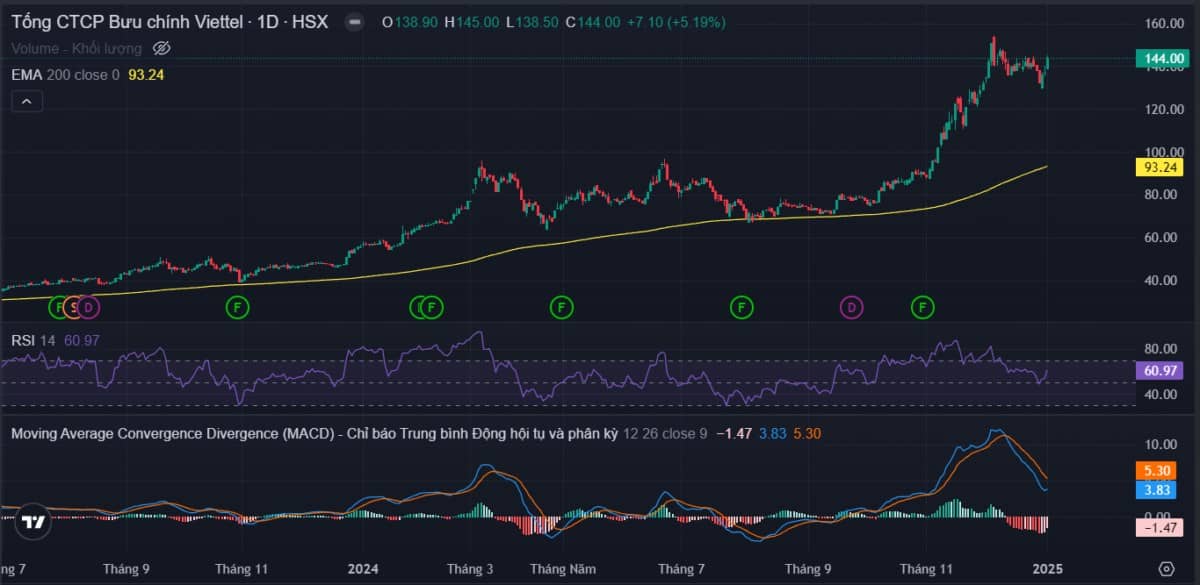
Task: Click the low value L138.50 in header
Action: [x=531, y=22]
